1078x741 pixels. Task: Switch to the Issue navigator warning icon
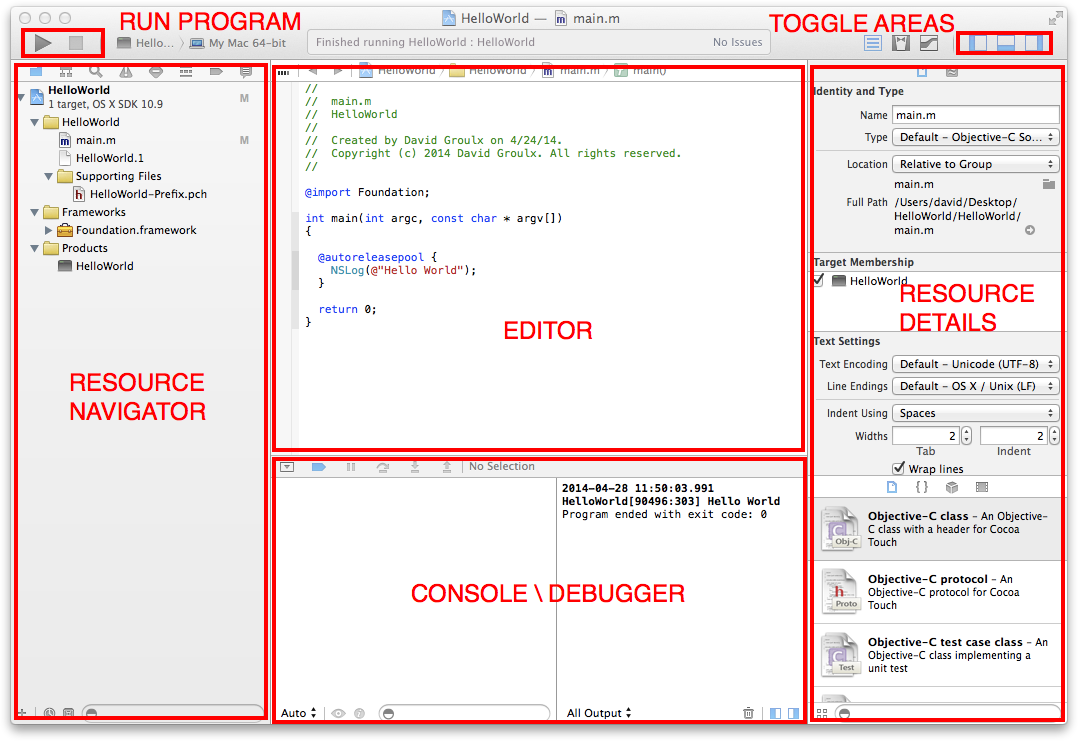pos(125,72)
